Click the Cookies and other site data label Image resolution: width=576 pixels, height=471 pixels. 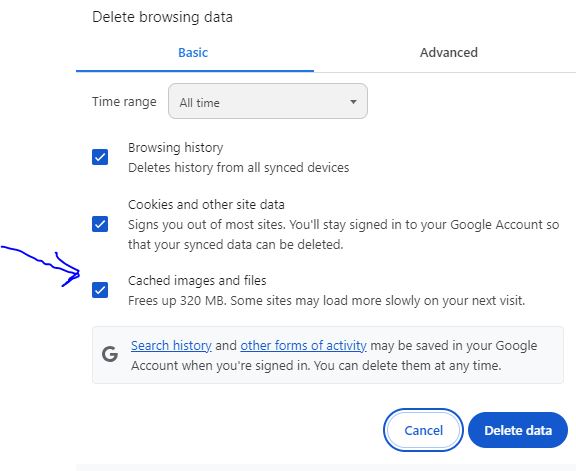coord(206,205)
